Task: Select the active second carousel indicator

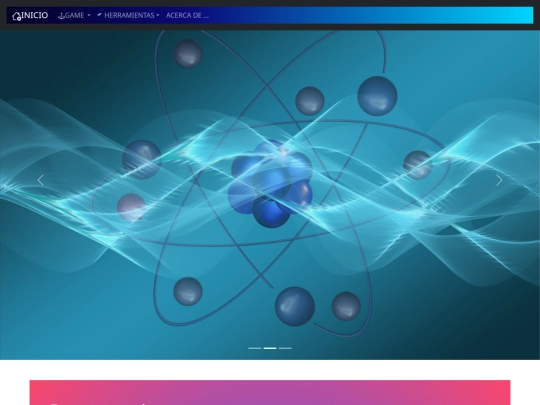Action: [270, 348]
